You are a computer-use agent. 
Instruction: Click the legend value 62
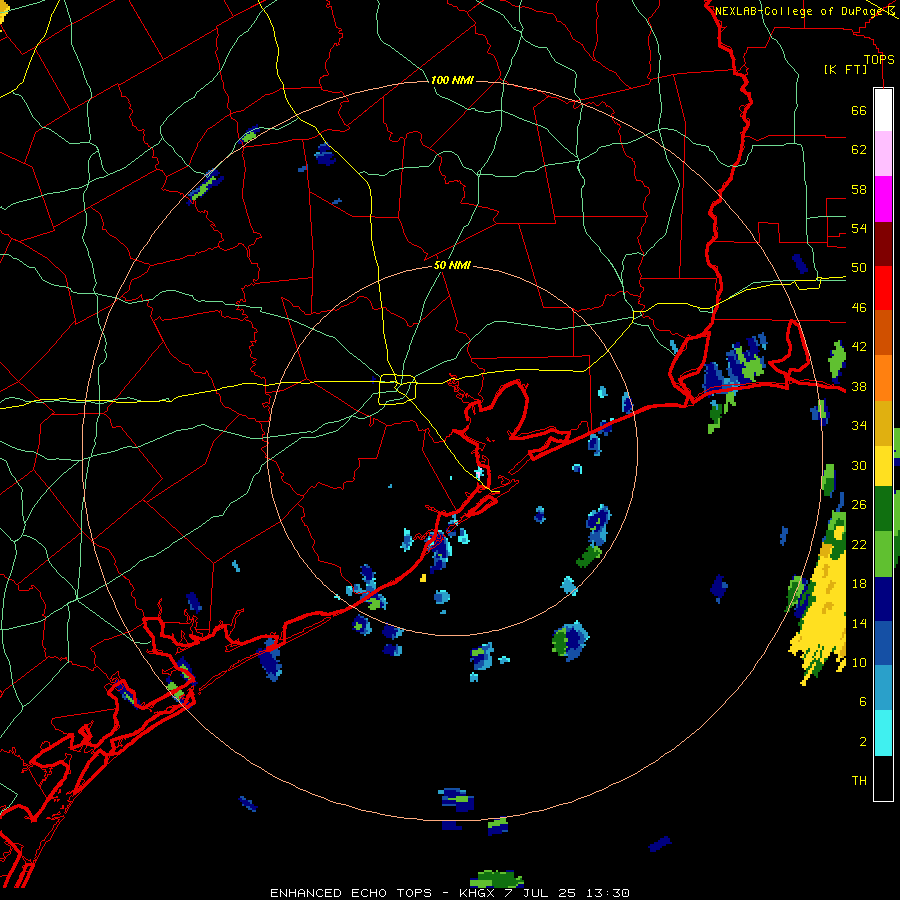click(x=859, y=150)
